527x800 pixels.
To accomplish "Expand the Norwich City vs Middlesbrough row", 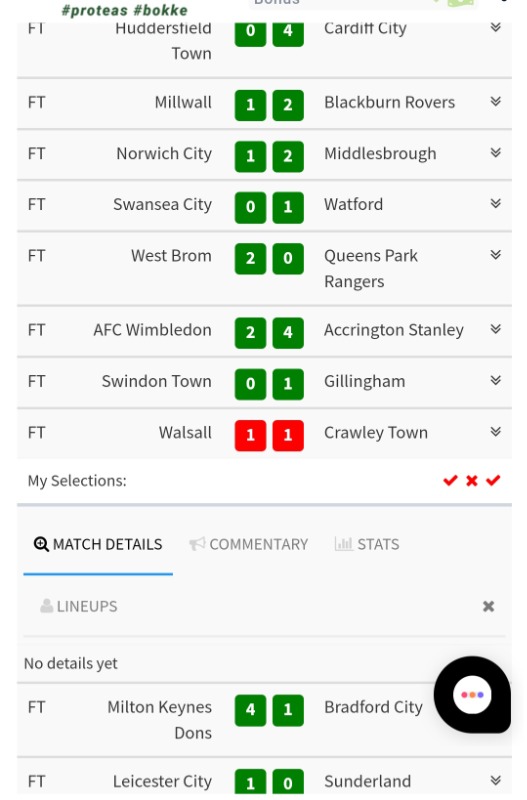I will 495,153.
